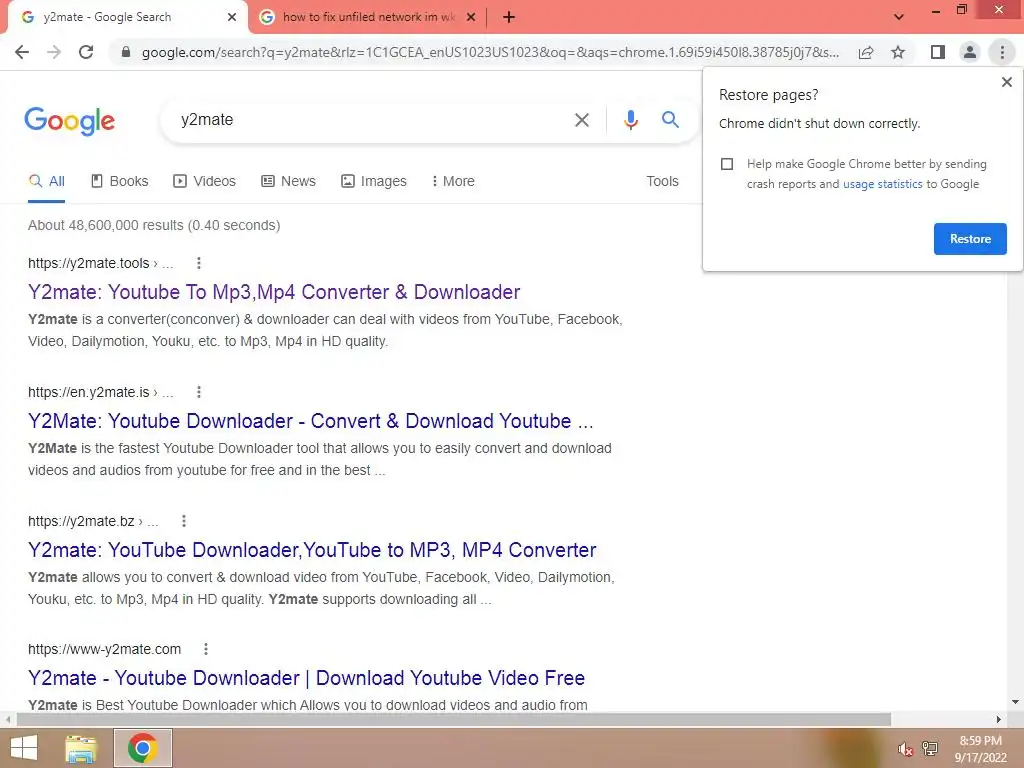Click the https://y2mate.tools URL text

(89, 263)
